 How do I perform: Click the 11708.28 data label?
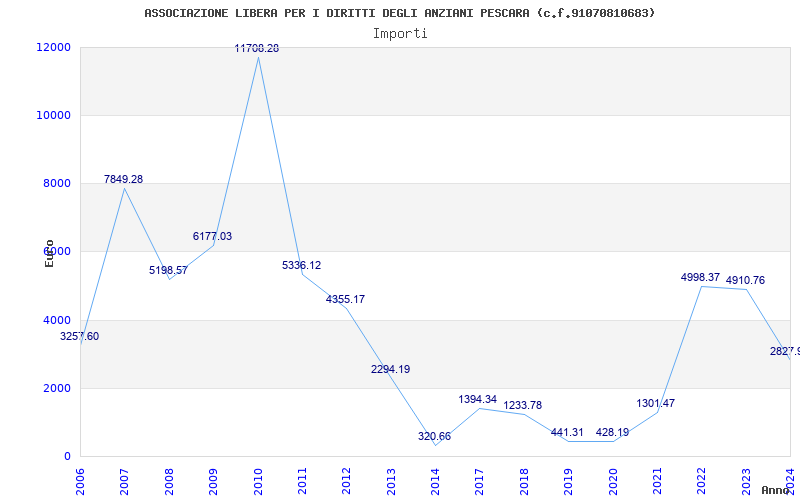[257, 48]
